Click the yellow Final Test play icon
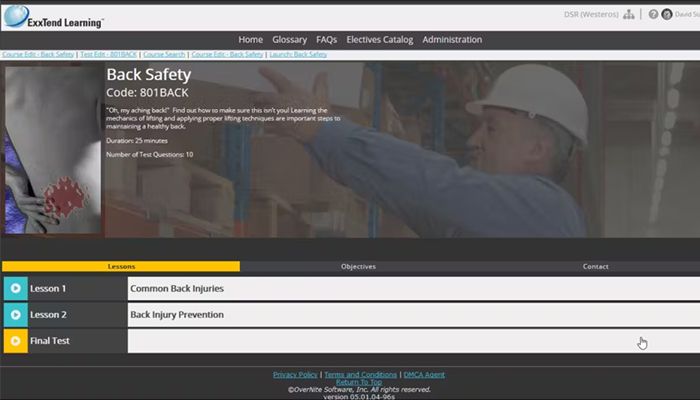Image resolution: width=700 pixels, height=400 pixels. [x=15, y=341]
